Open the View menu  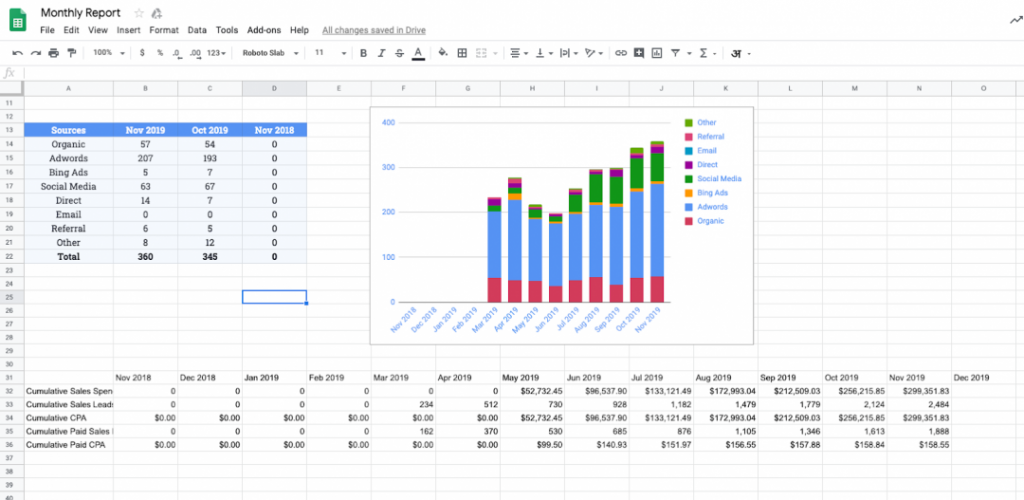[x=98, y=30]
